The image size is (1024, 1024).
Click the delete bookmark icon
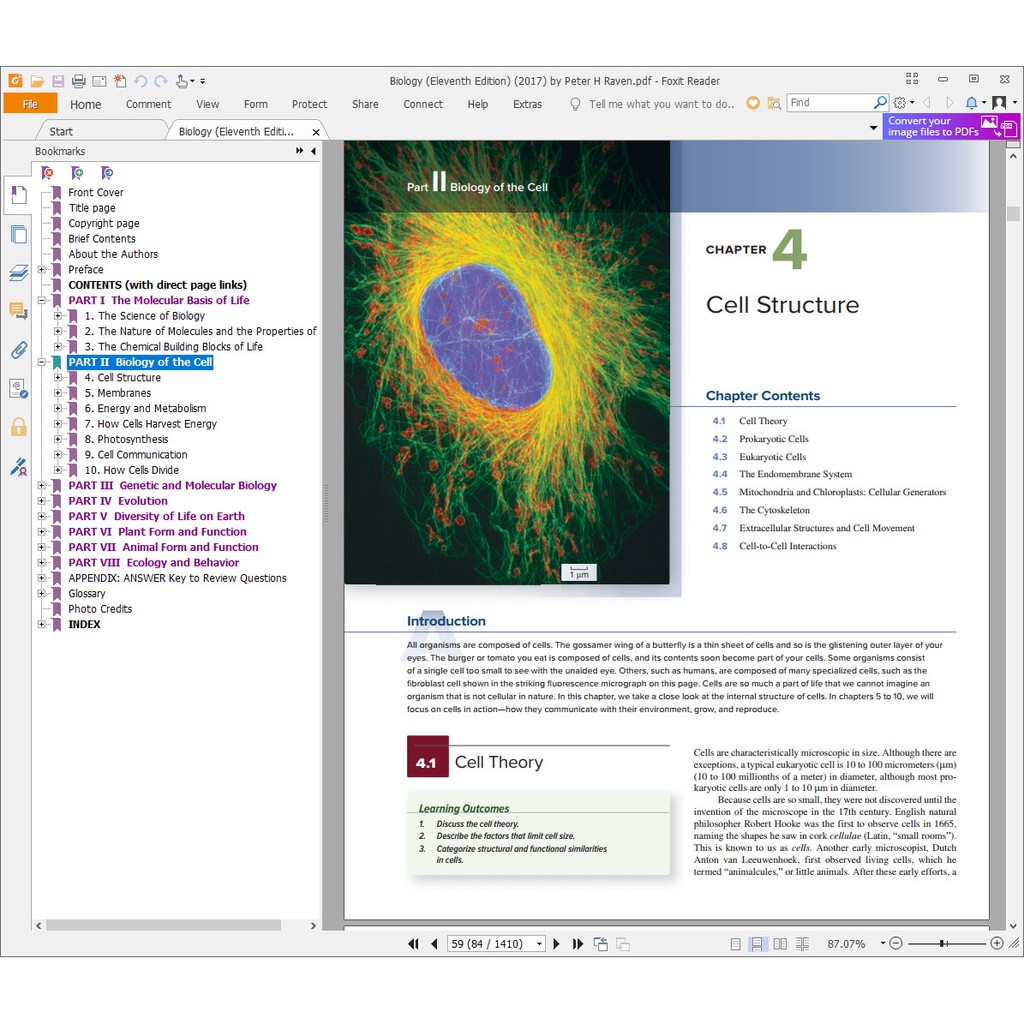47,173
